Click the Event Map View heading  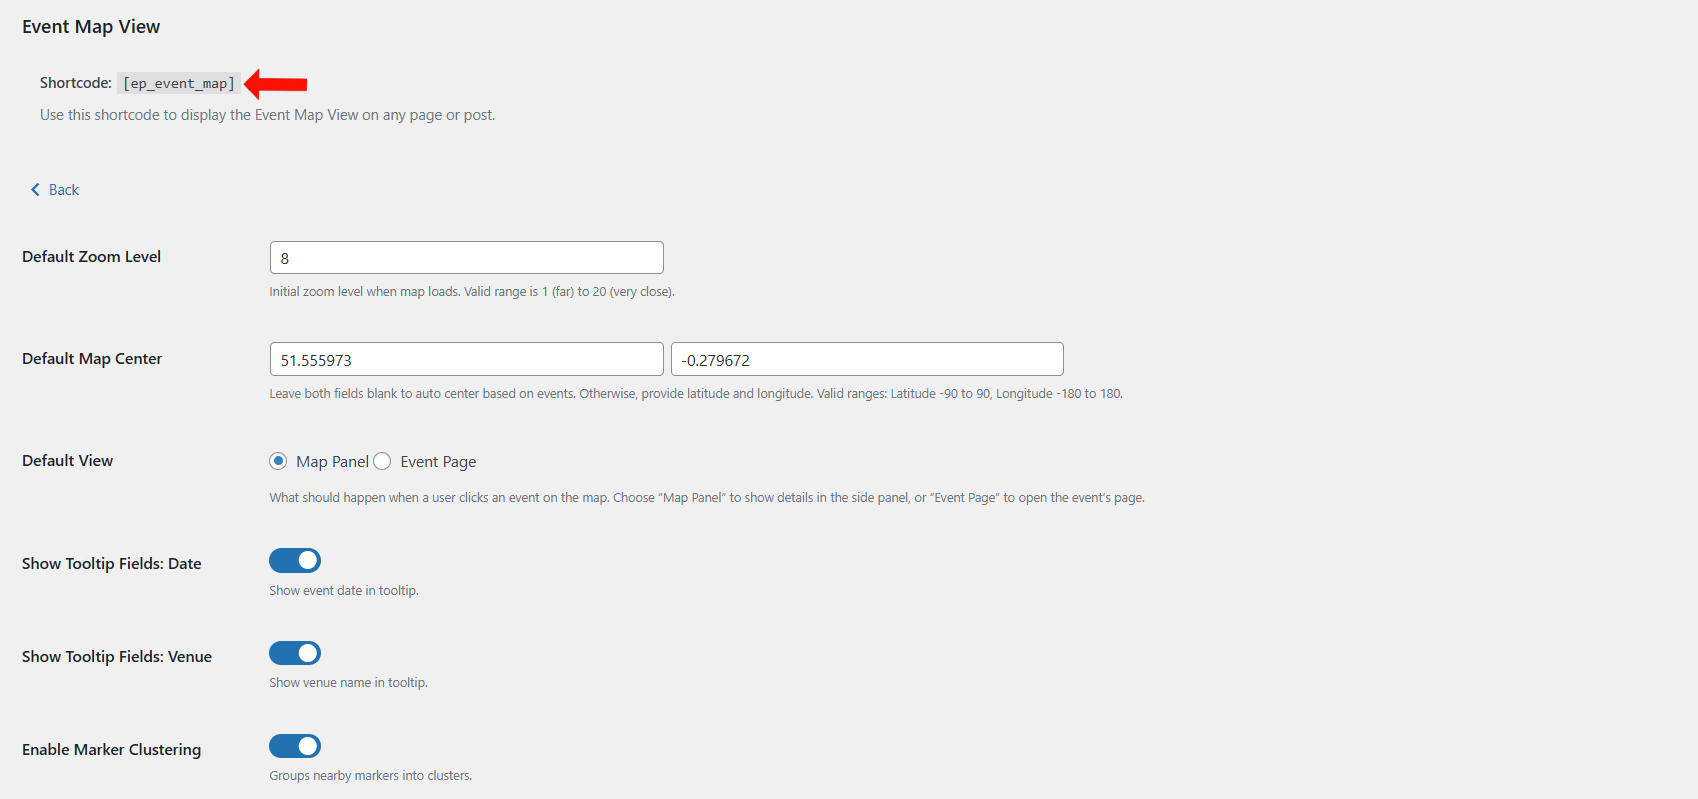click(x=91, y=27)
